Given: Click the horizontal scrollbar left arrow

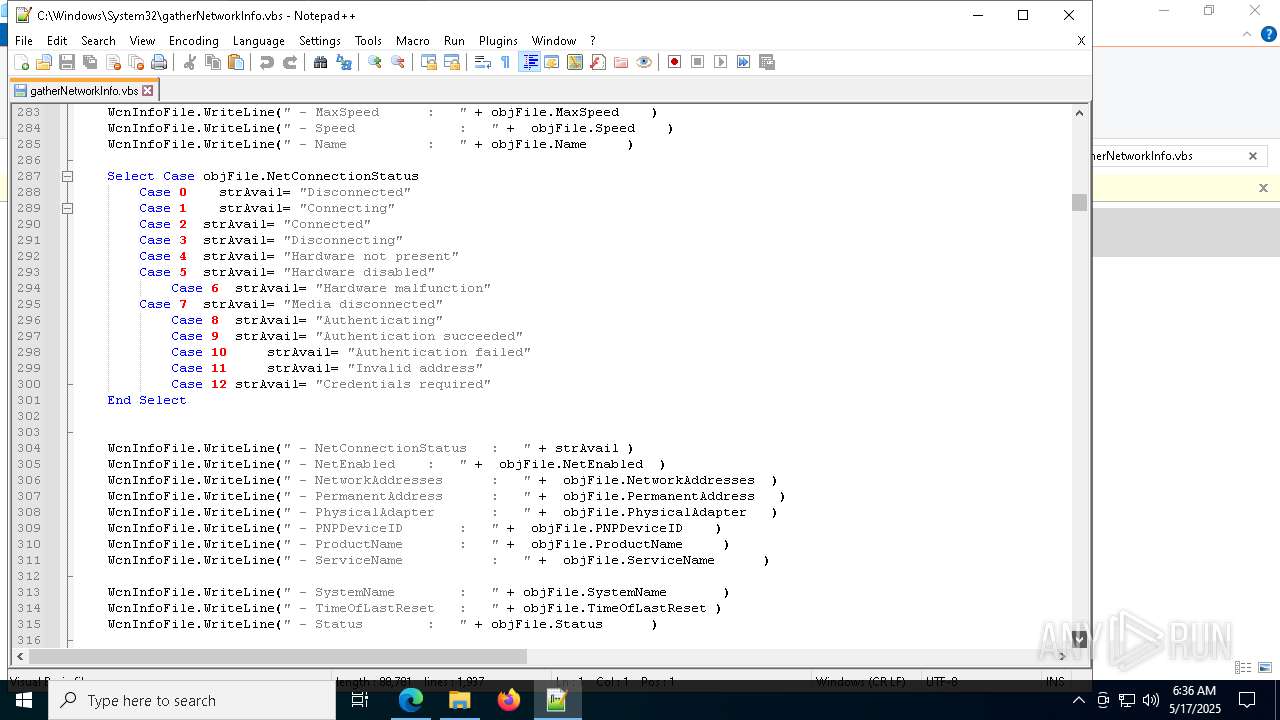Looking at the screenshot, I should click(x=20, y=656).
